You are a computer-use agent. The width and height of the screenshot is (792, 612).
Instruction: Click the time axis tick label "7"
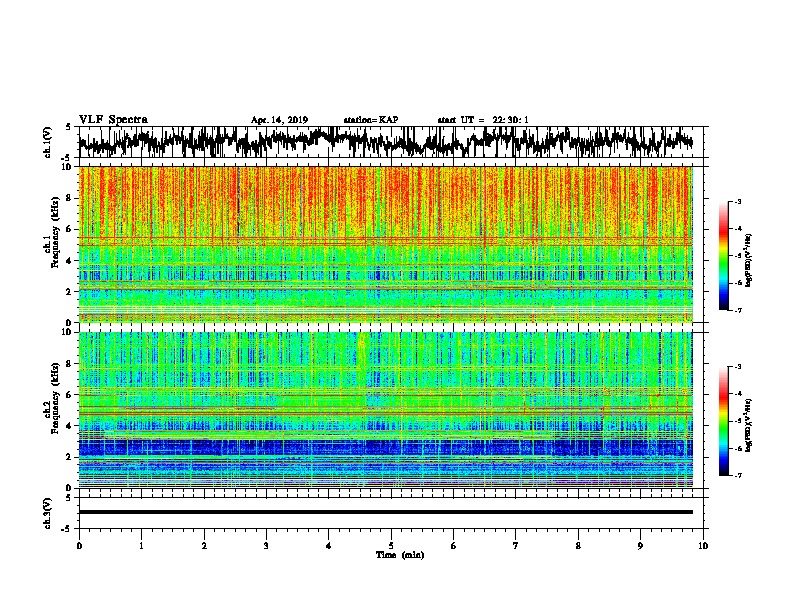pos(516,546)
